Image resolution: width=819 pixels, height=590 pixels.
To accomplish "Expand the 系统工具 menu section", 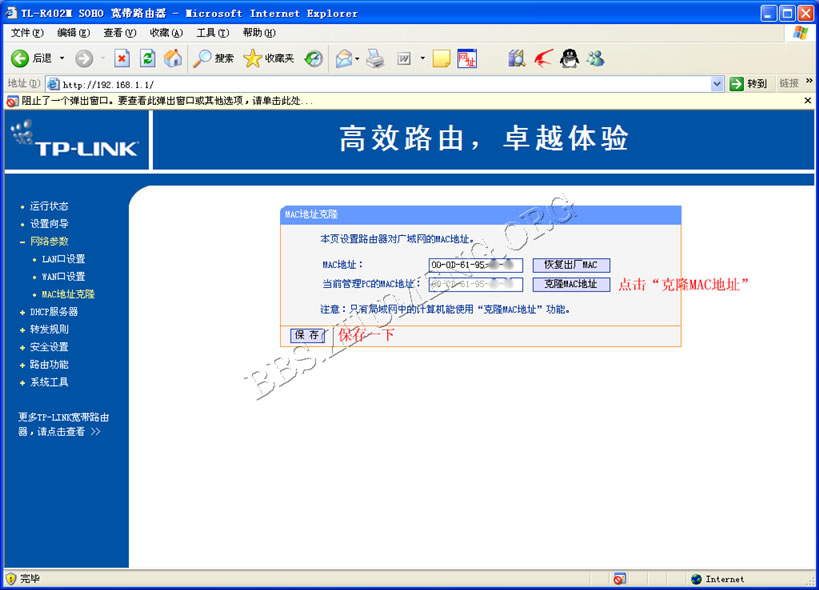I will click(x=22, y=383).
